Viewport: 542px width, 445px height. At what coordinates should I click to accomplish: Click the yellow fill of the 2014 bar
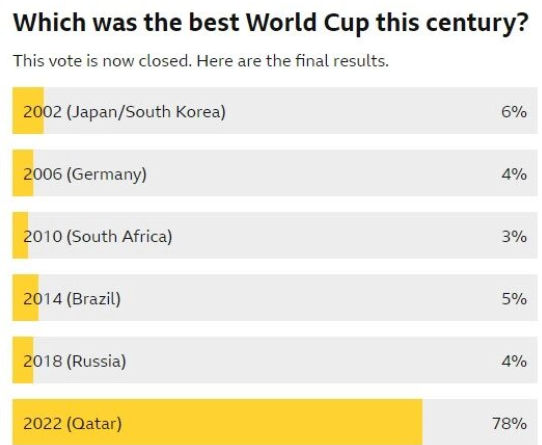(x=26, y=298)
